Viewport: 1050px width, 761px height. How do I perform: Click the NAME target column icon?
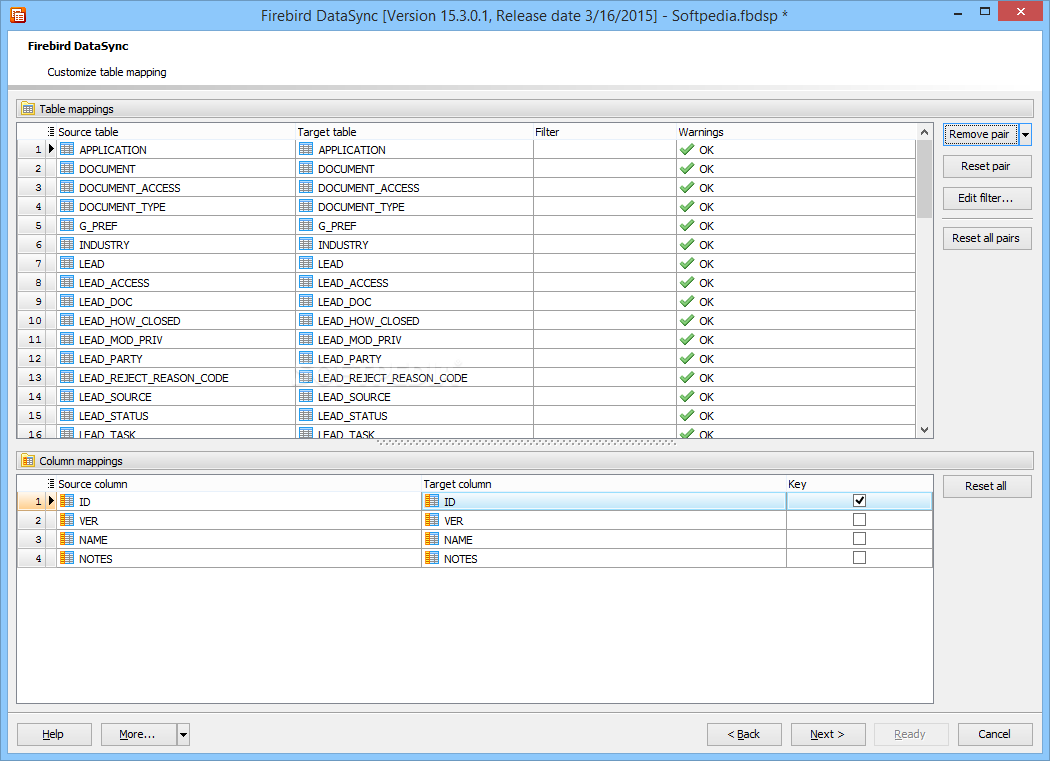432,539
